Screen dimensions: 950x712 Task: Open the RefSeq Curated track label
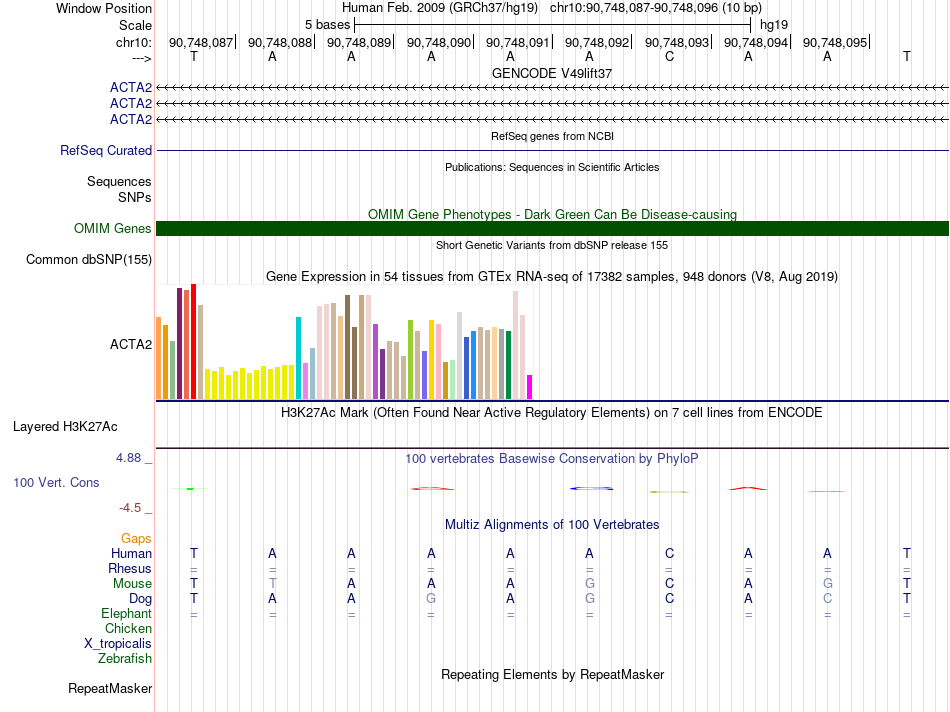pos(106,150)
